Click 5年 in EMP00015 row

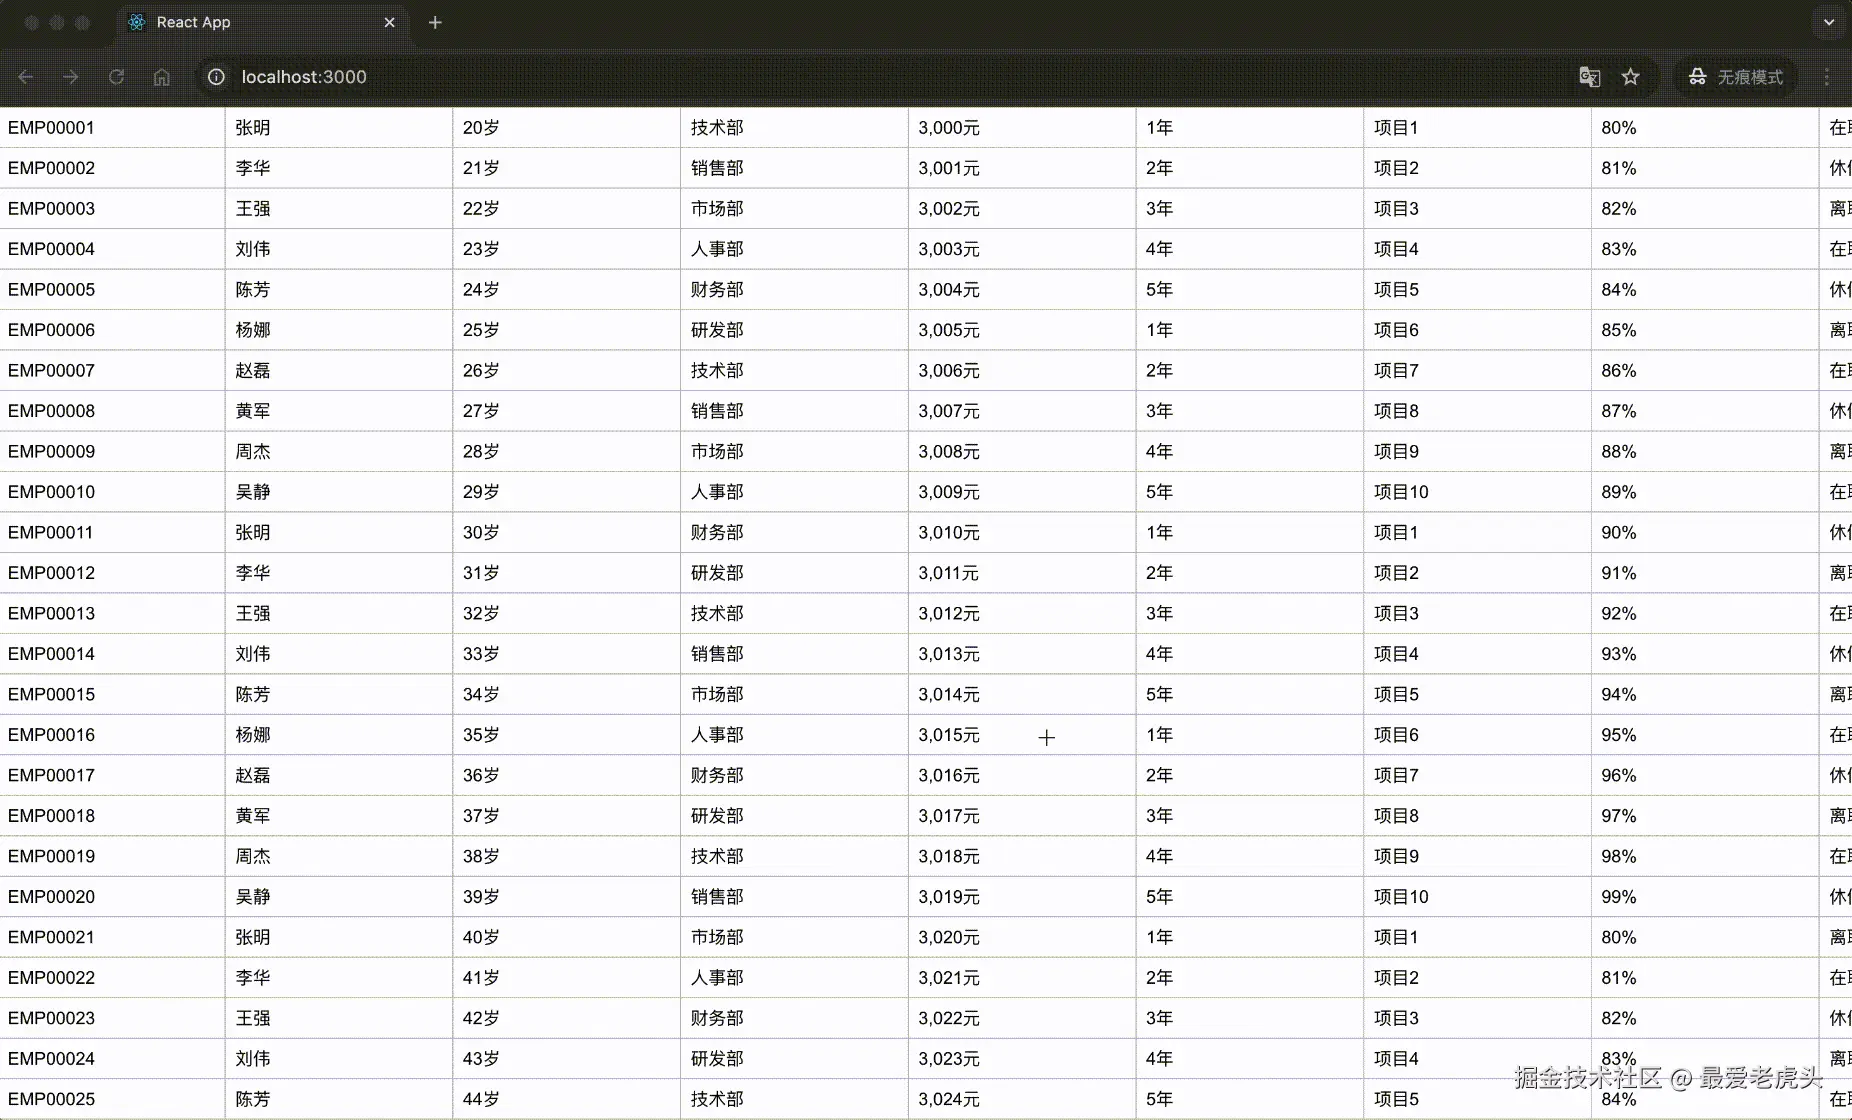click(1160, 695)
